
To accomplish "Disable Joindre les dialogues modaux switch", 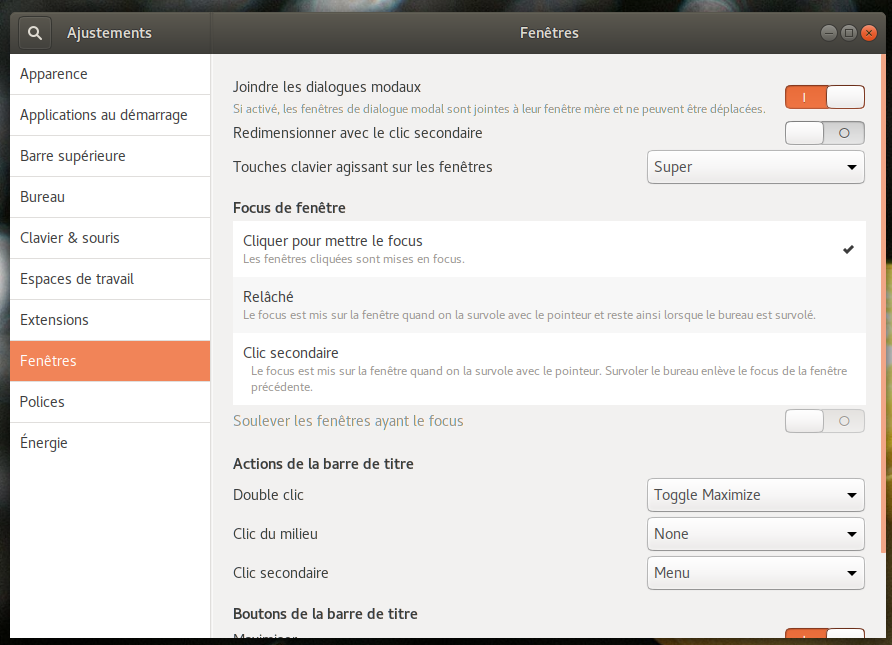I will coord(824,97).
